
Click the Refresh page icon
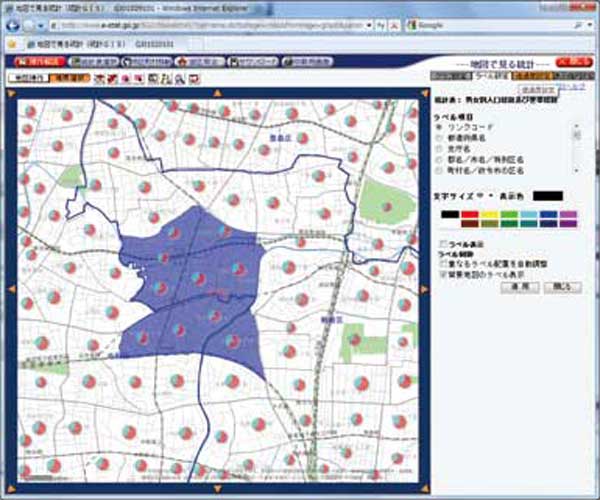[382, 26]
